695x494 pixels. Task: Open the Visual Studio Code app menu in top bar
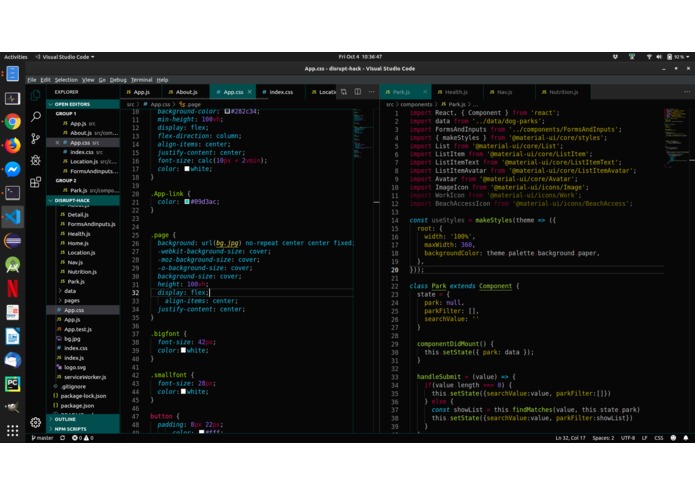coord(65,57)
